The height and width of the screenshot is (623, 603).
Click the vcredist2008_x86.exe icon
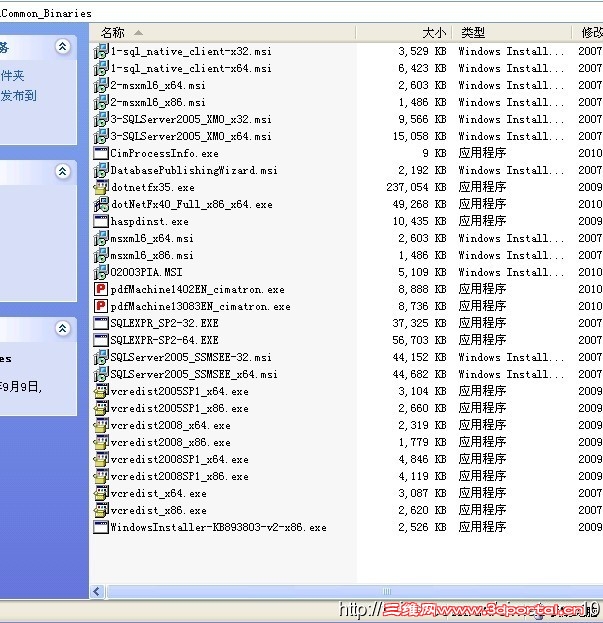coord(101,442)
